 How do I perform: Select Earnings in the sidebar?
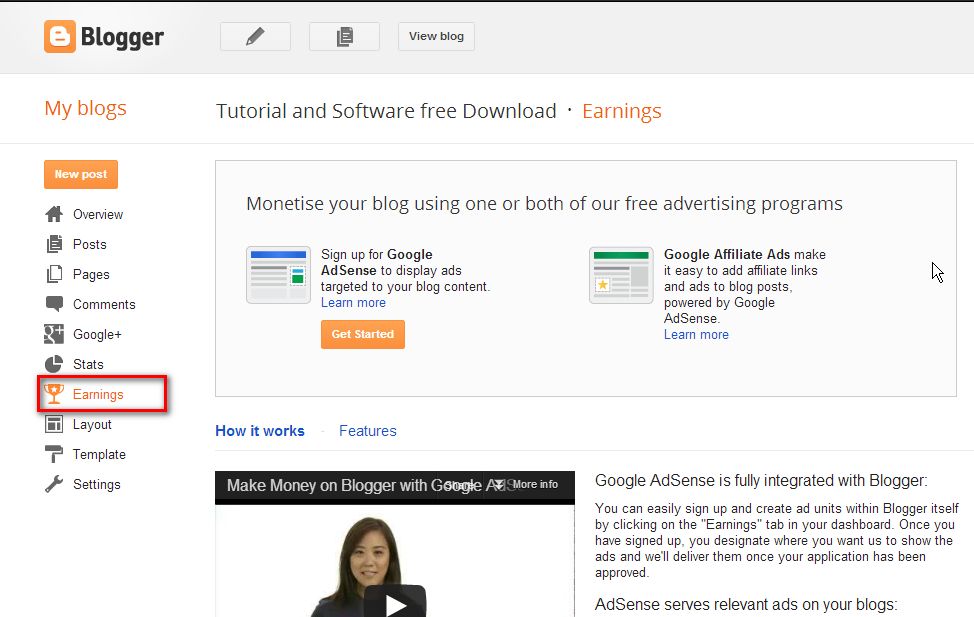(x=98, y=395)
